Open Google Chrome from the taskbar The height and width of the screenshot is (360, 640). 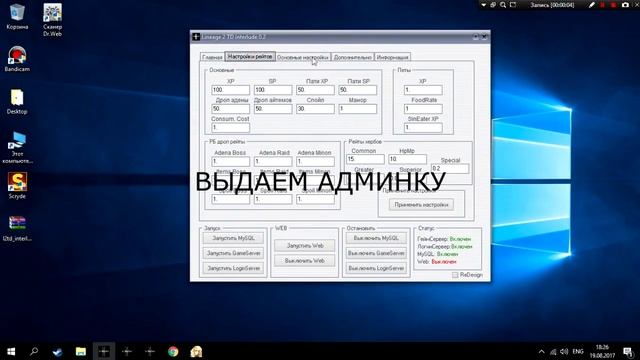pyautogui.click(x=173, y=351)
